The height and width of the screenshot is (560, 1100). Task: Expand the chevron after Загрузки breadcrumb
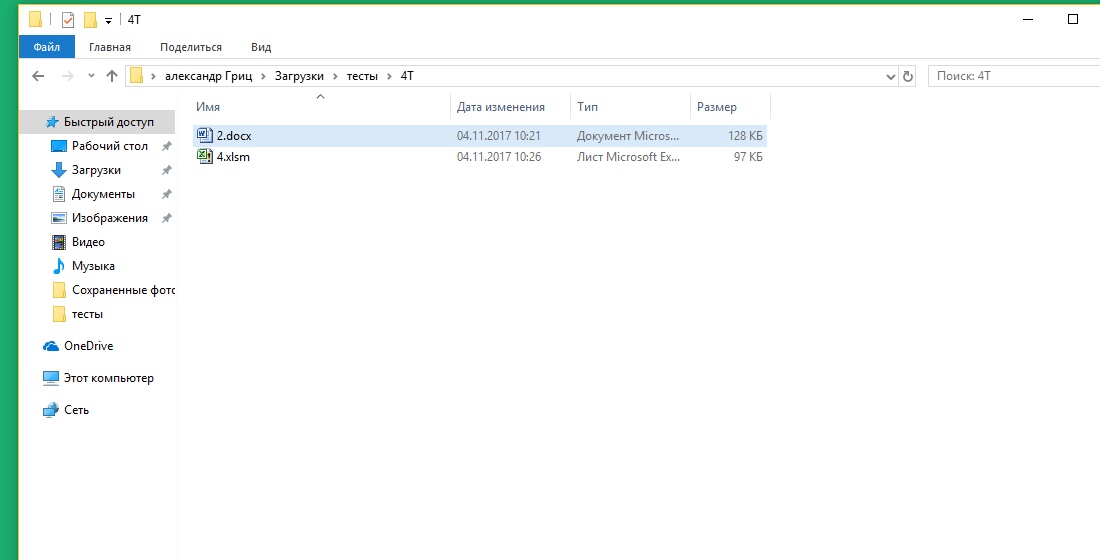pos(335,76)
